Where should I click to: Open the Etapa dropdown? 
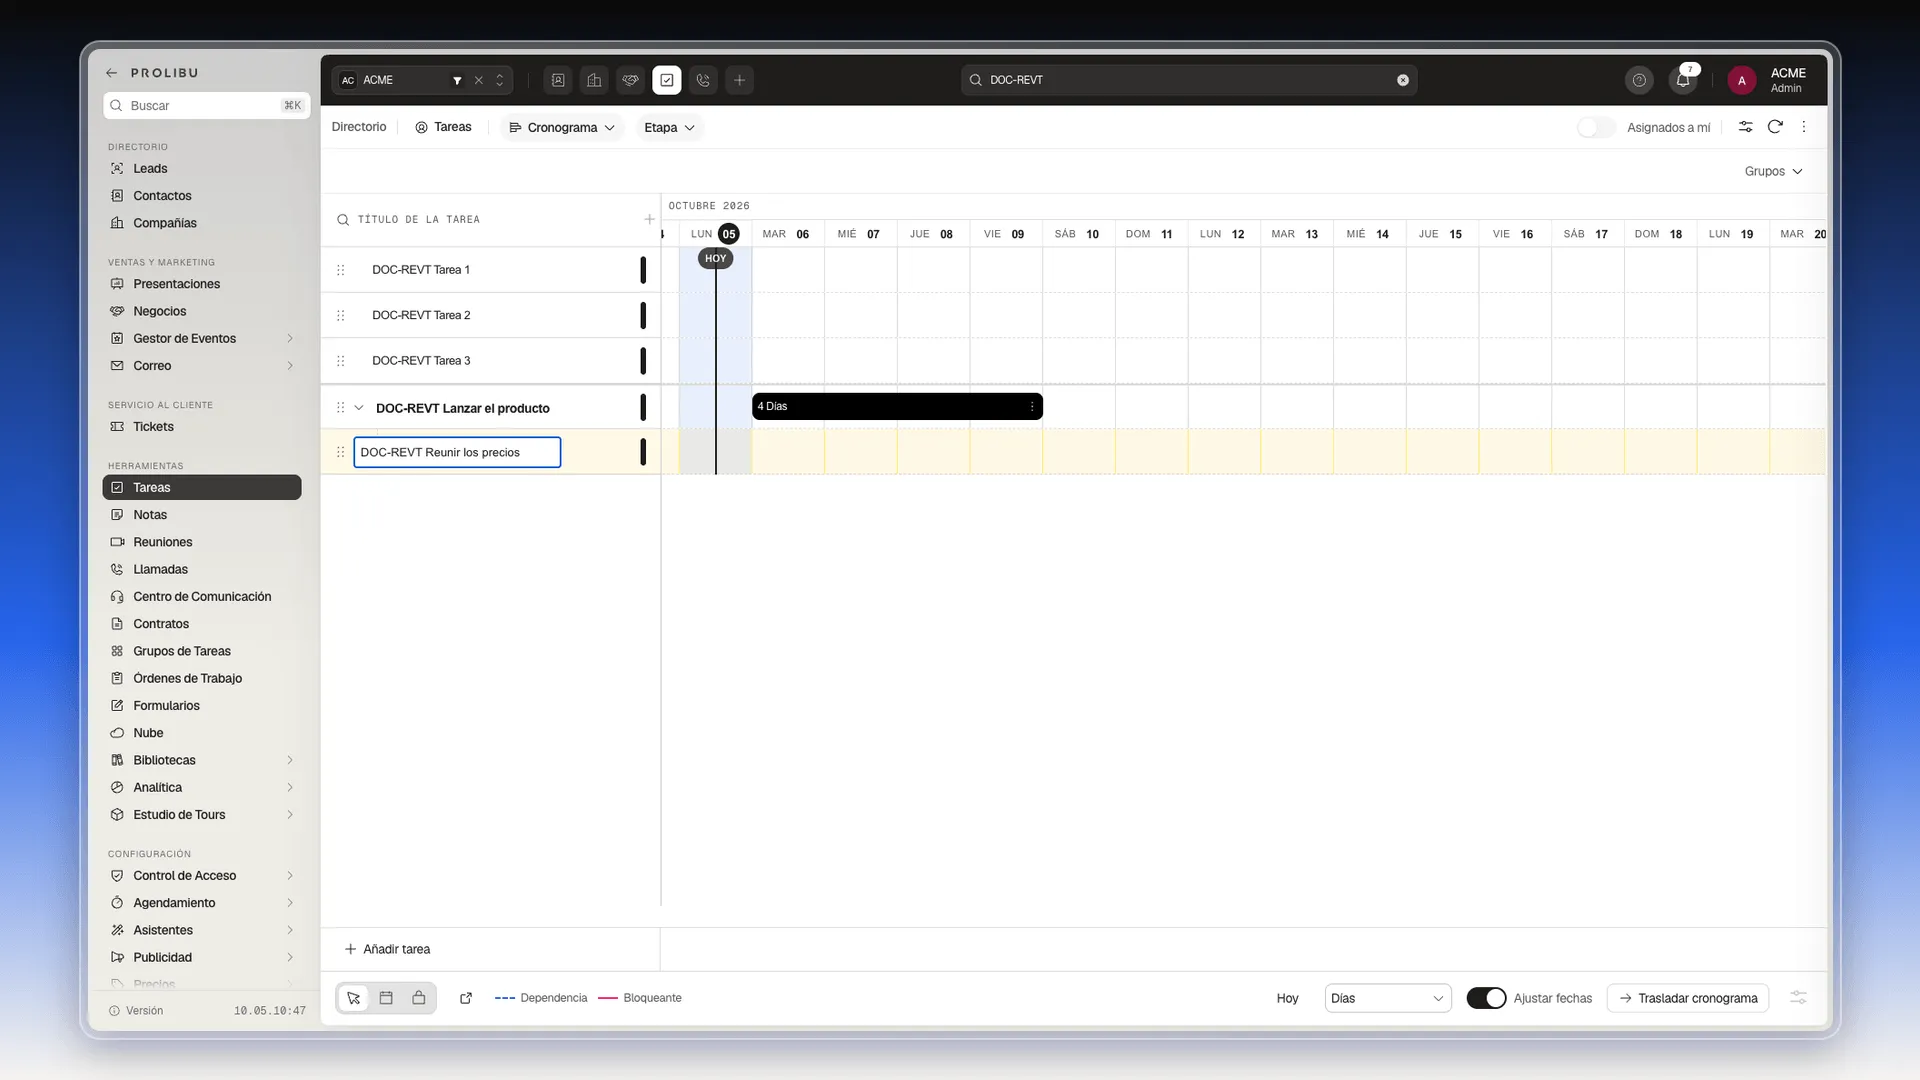tap(669, 127)
